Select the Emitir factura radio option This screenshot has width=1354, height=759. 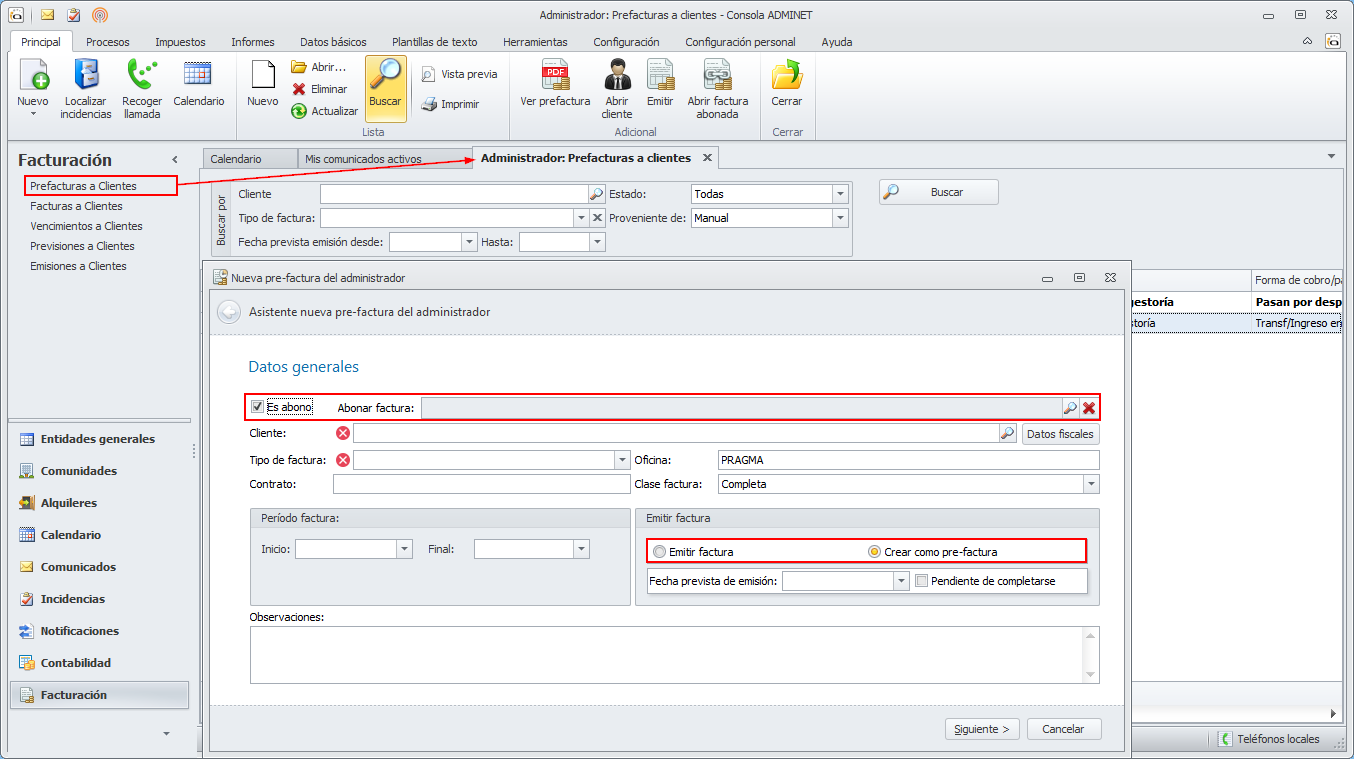659,552
